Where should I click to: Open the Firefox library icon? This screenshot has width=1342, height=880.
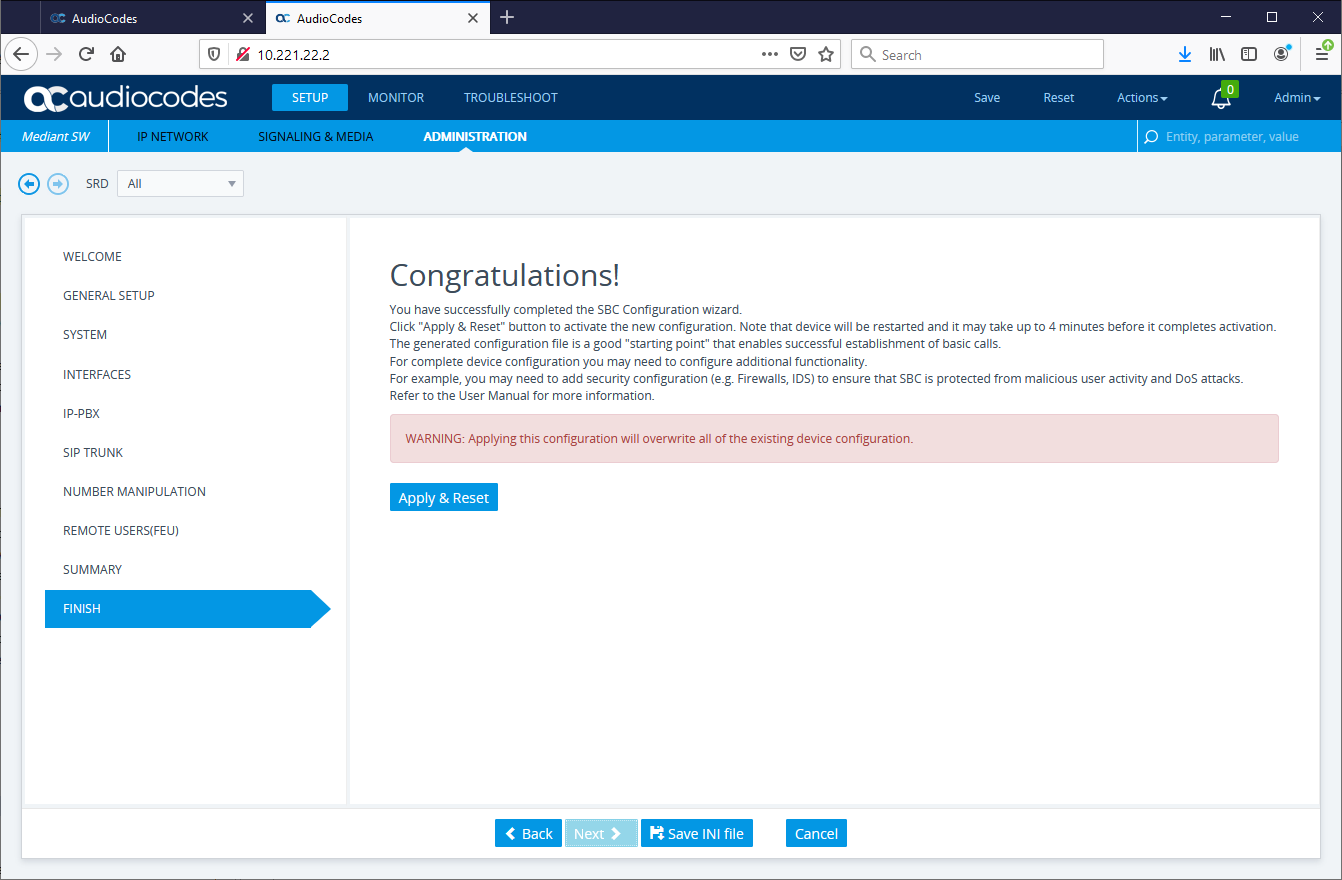pyautogui.click(x=1217, y=54)
